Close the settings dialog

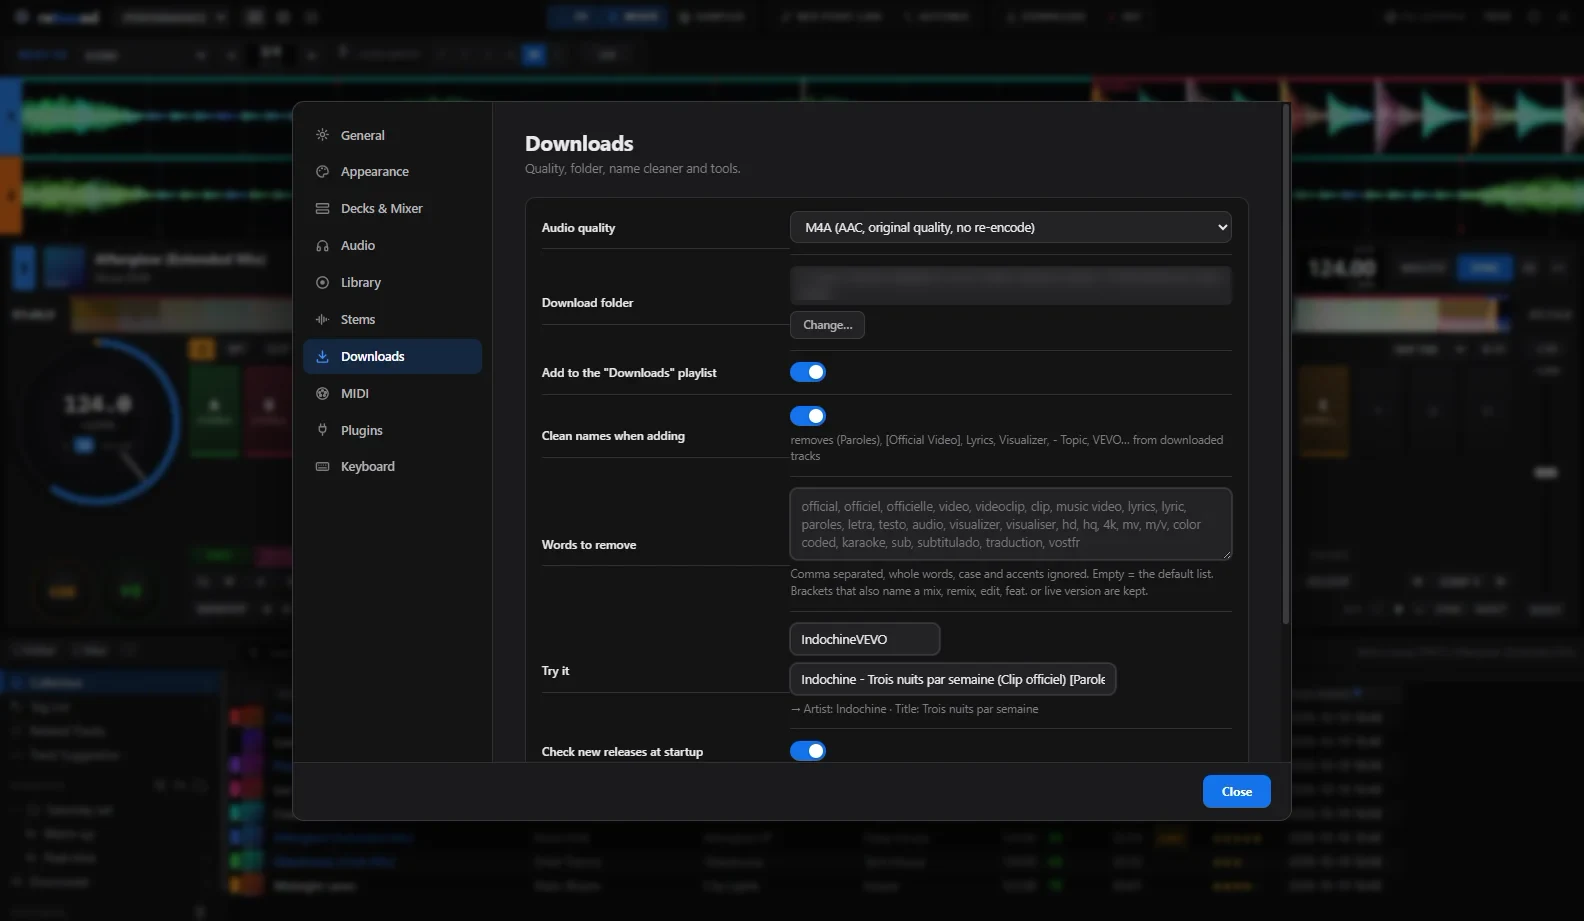[1237, 791]
